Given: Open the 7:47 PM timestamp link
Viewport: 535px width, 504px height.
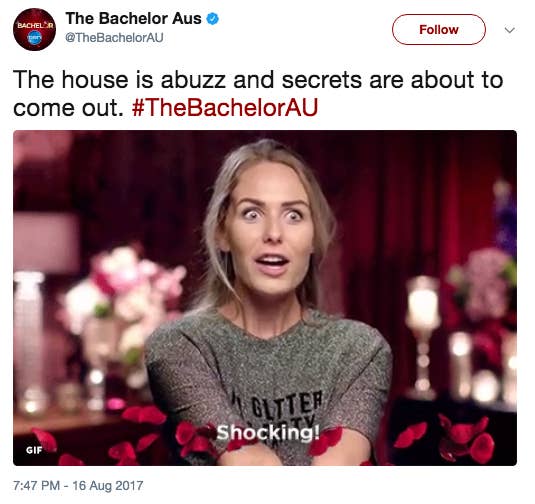Looking at the screenshot, I should click(36, 486).
